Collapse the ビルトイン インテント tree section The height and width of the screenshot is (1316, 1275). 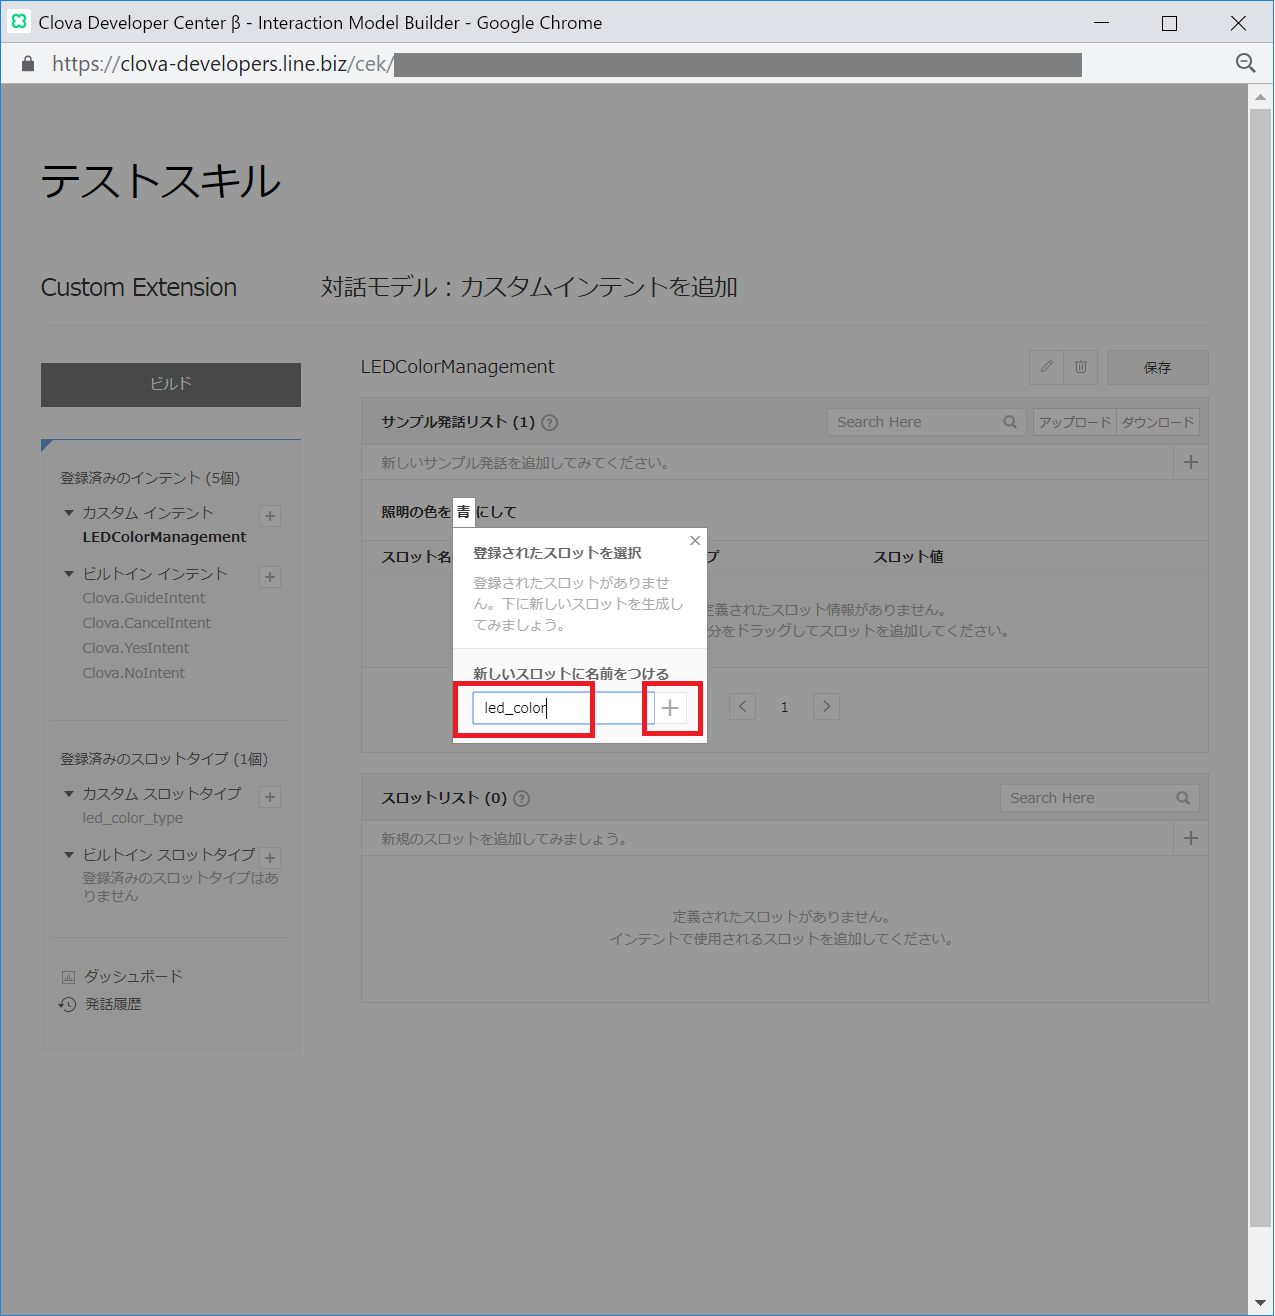[69, 574]
